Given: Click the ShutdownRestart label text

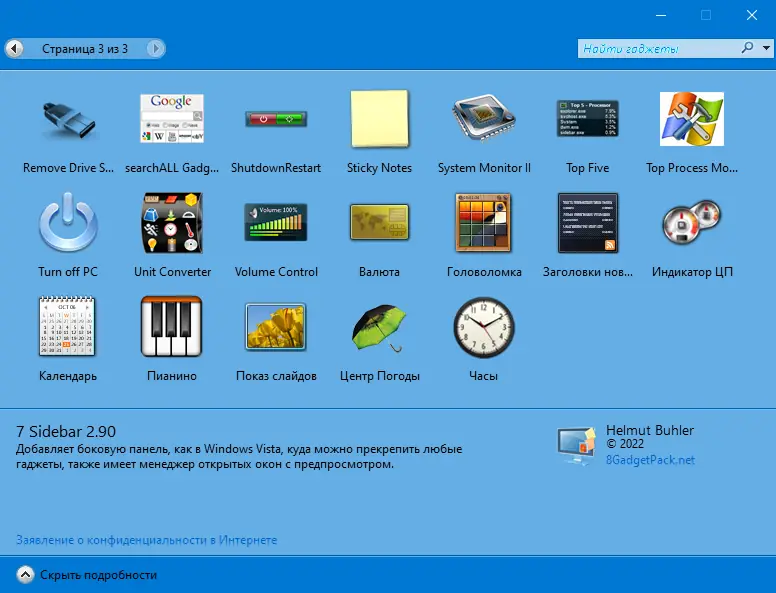Looking at the screenshot, I should (x=276, y=168).
